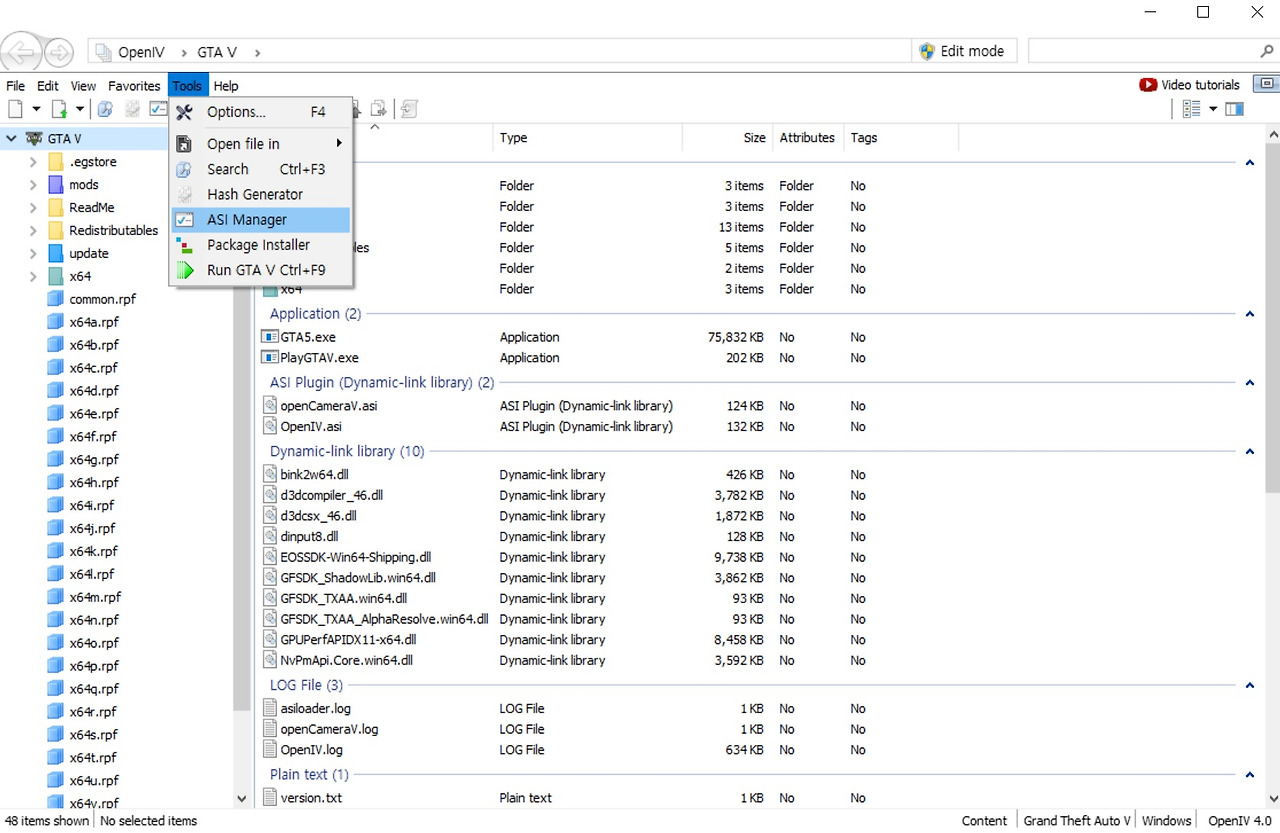Expand the Redistributables folder in the tree
This screenshot has width=1280, height=833.
[33, 231]
